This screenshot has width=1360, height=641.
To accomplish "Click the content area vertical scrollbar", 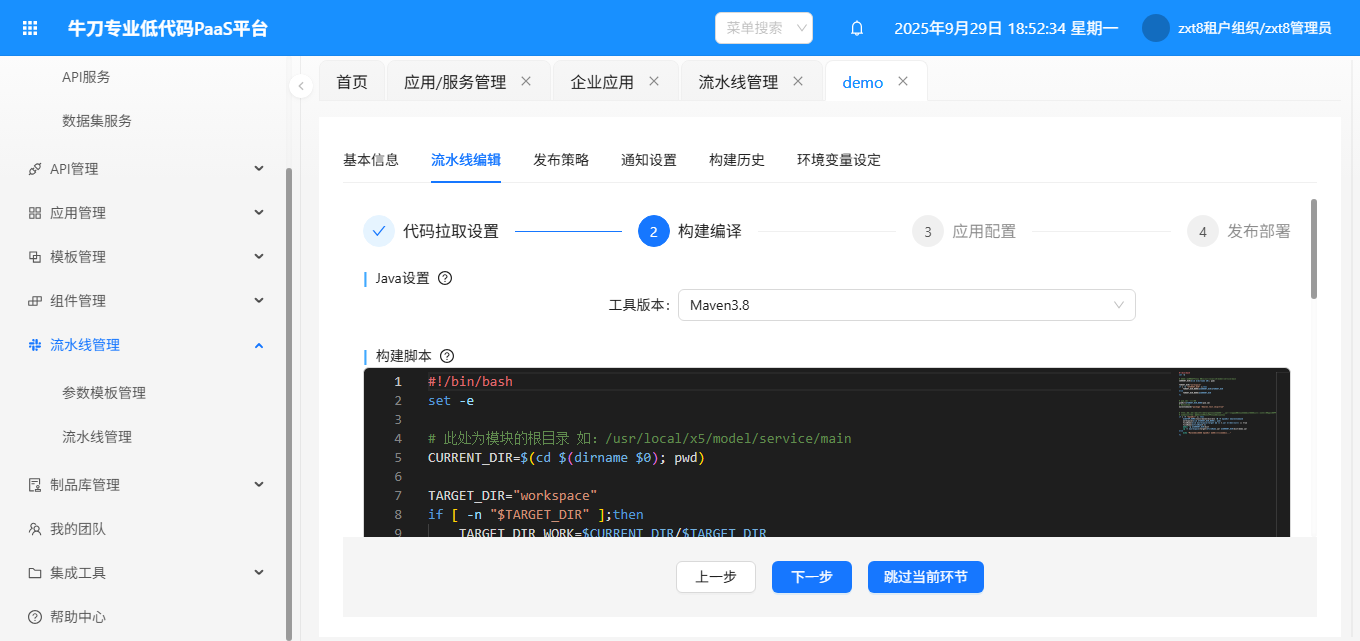I will click(x=1313, y=249).
